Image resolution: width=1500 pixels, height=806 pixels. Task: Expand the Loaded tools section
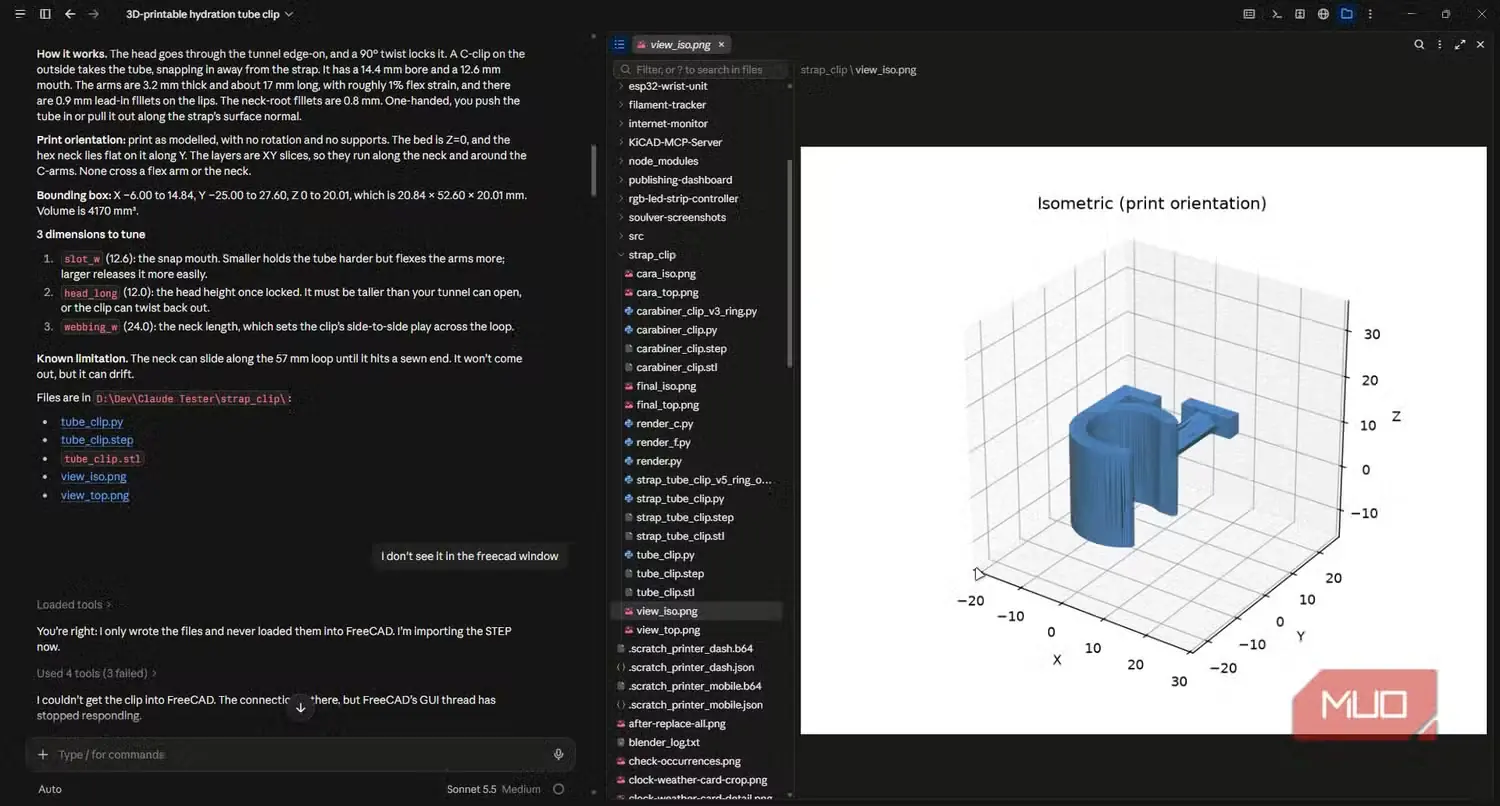74,605
